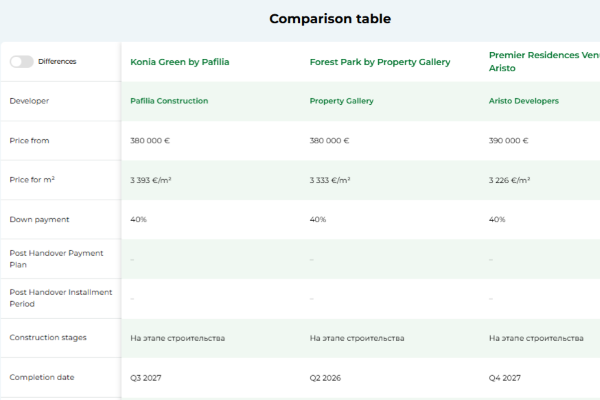Select the Developer row label
The height and width of the screenshot is (400, 600).
click(29, 101)
